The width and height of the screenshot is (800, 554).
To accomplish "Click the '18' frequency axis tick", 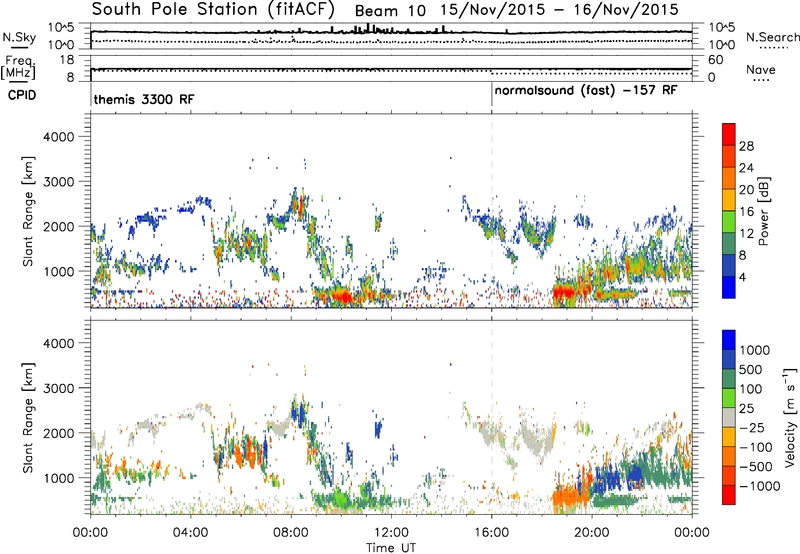I will point(67,60).
